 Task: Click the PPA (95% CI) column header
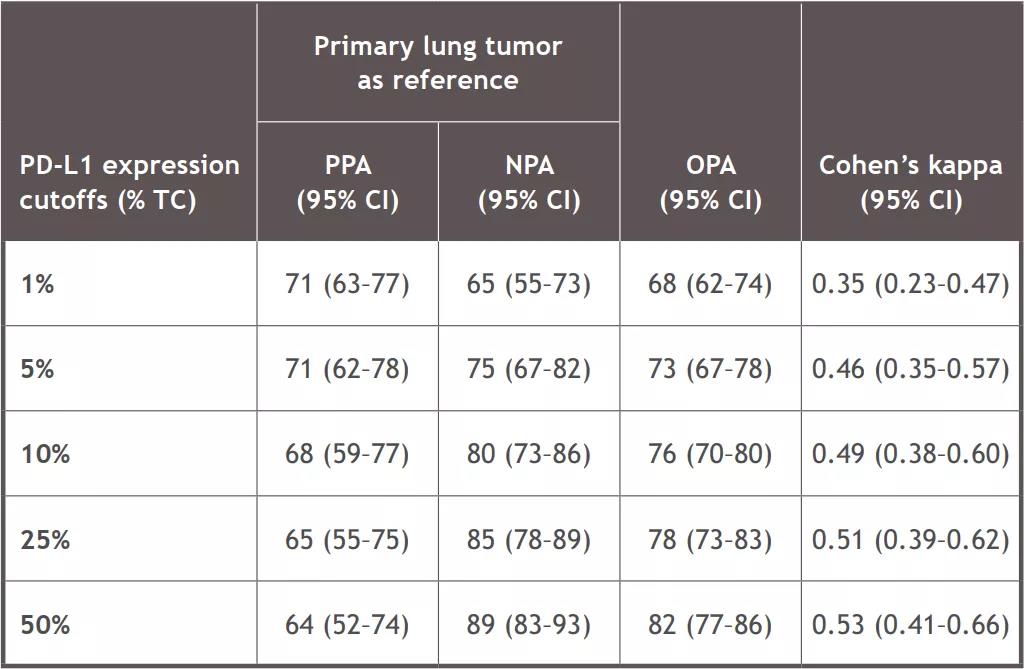pyautogui.click(x=348, y=182)
